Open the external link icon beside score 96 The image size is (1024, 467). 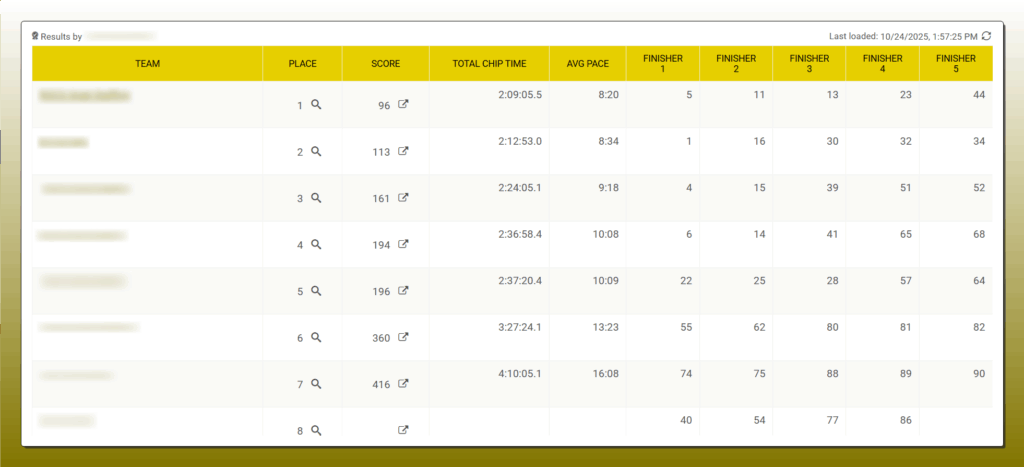(403, 104)
